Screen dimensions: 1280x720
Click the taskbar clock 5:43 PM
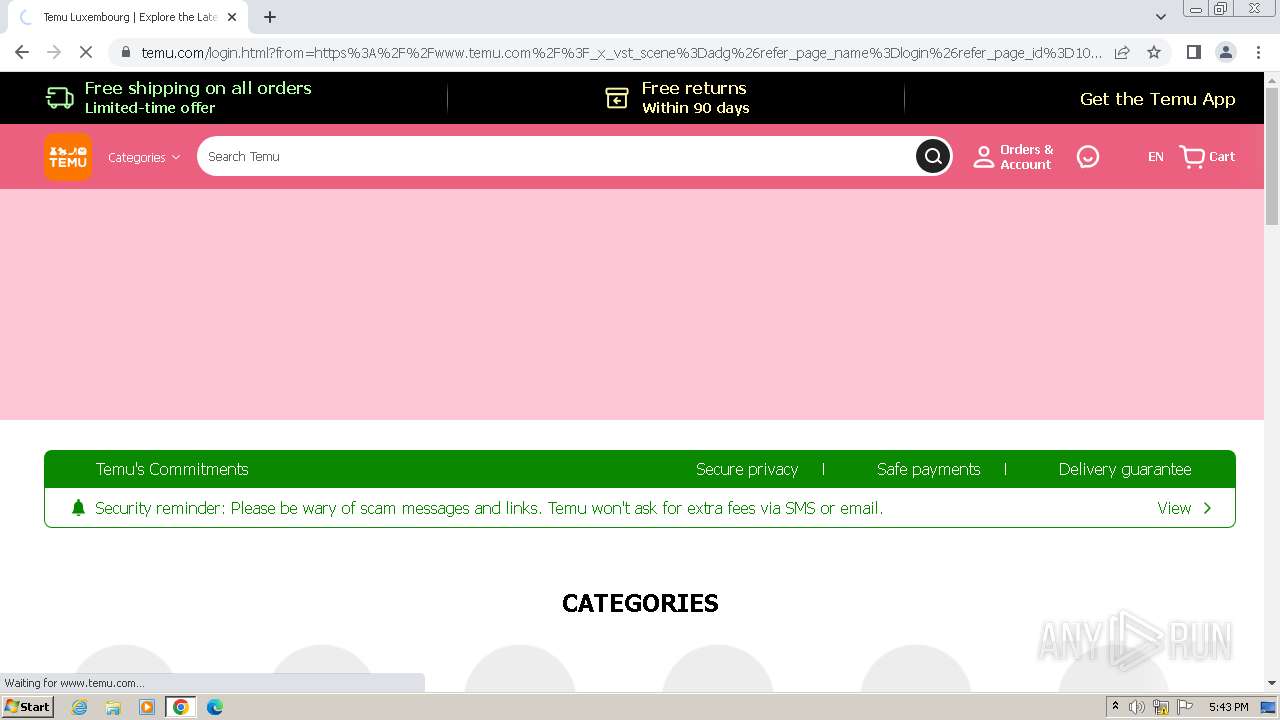click(x=1228, y=707)
